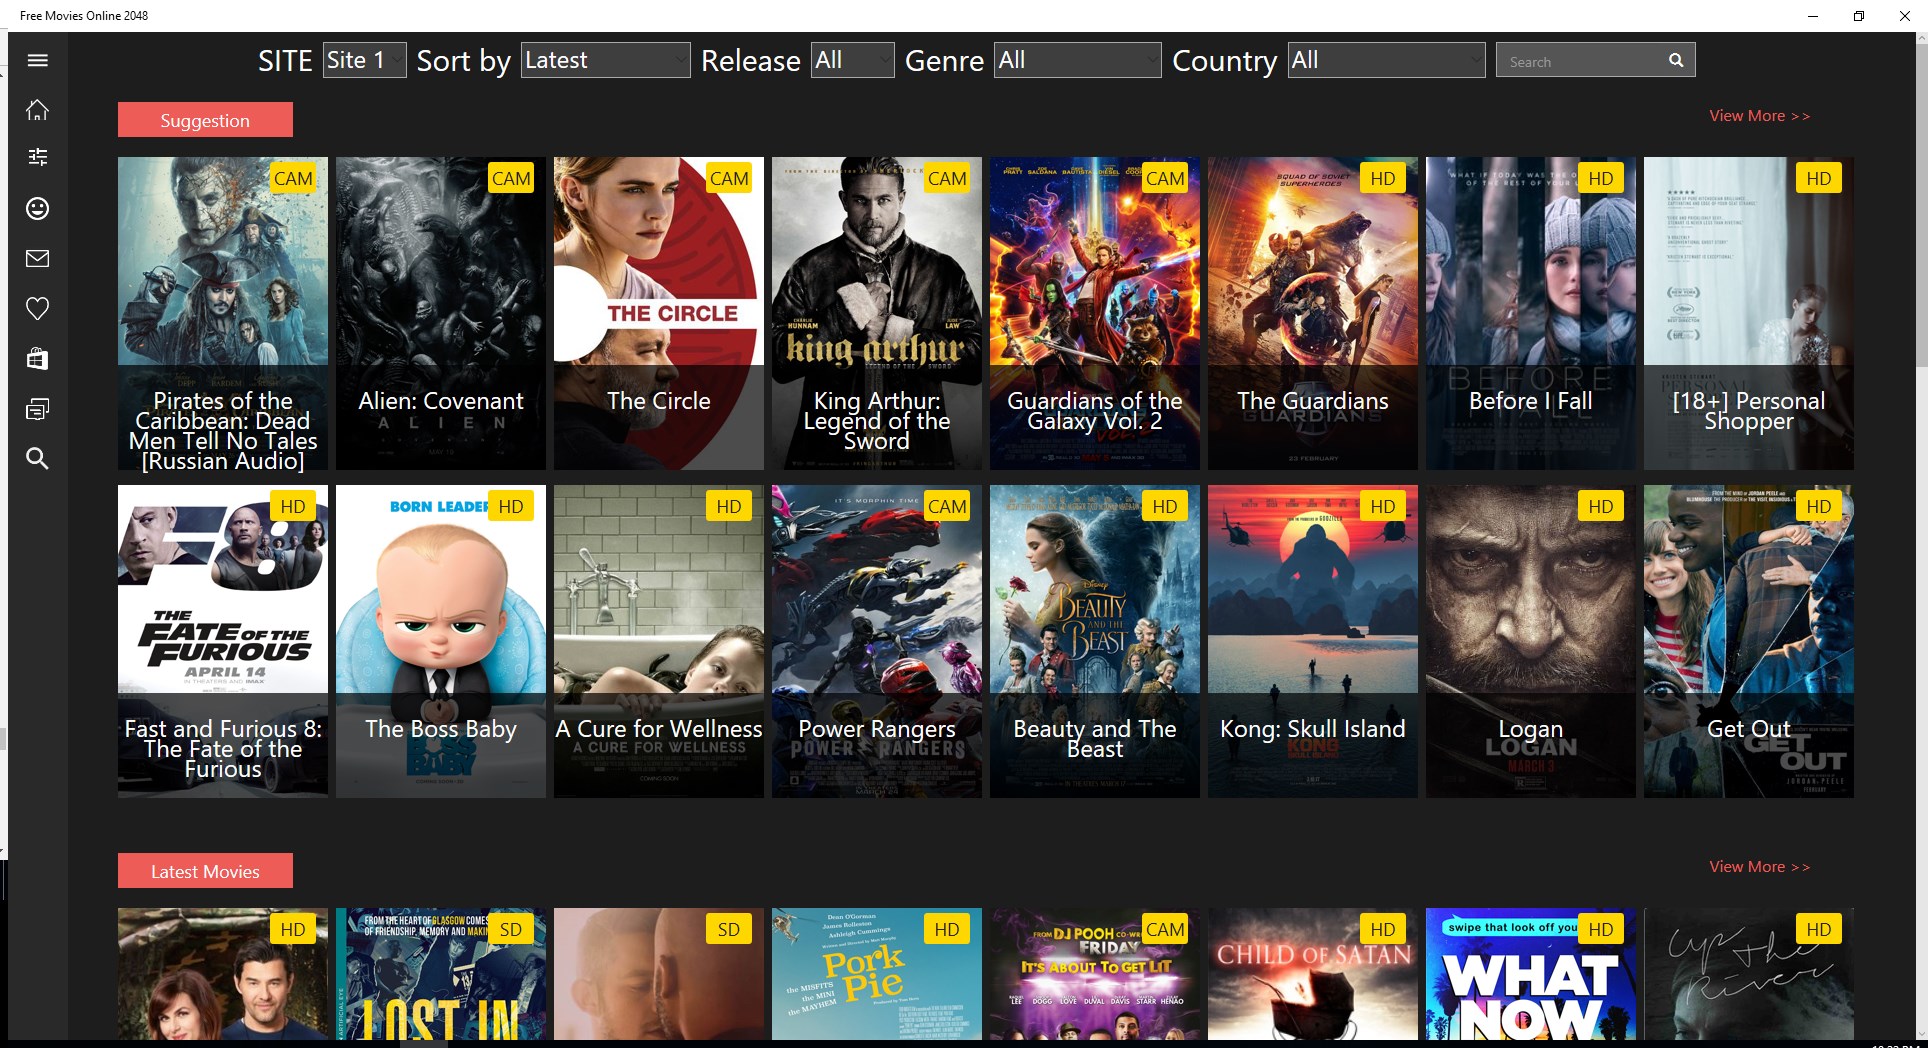The image size is (1928, 1048).
Task: Open the What Now movie poster
Action: click(1531, 974)
